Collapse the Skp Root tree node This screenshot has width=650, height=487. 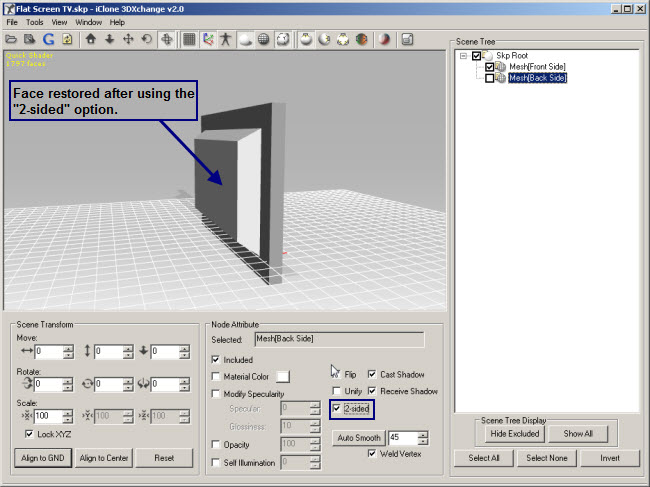463,56
